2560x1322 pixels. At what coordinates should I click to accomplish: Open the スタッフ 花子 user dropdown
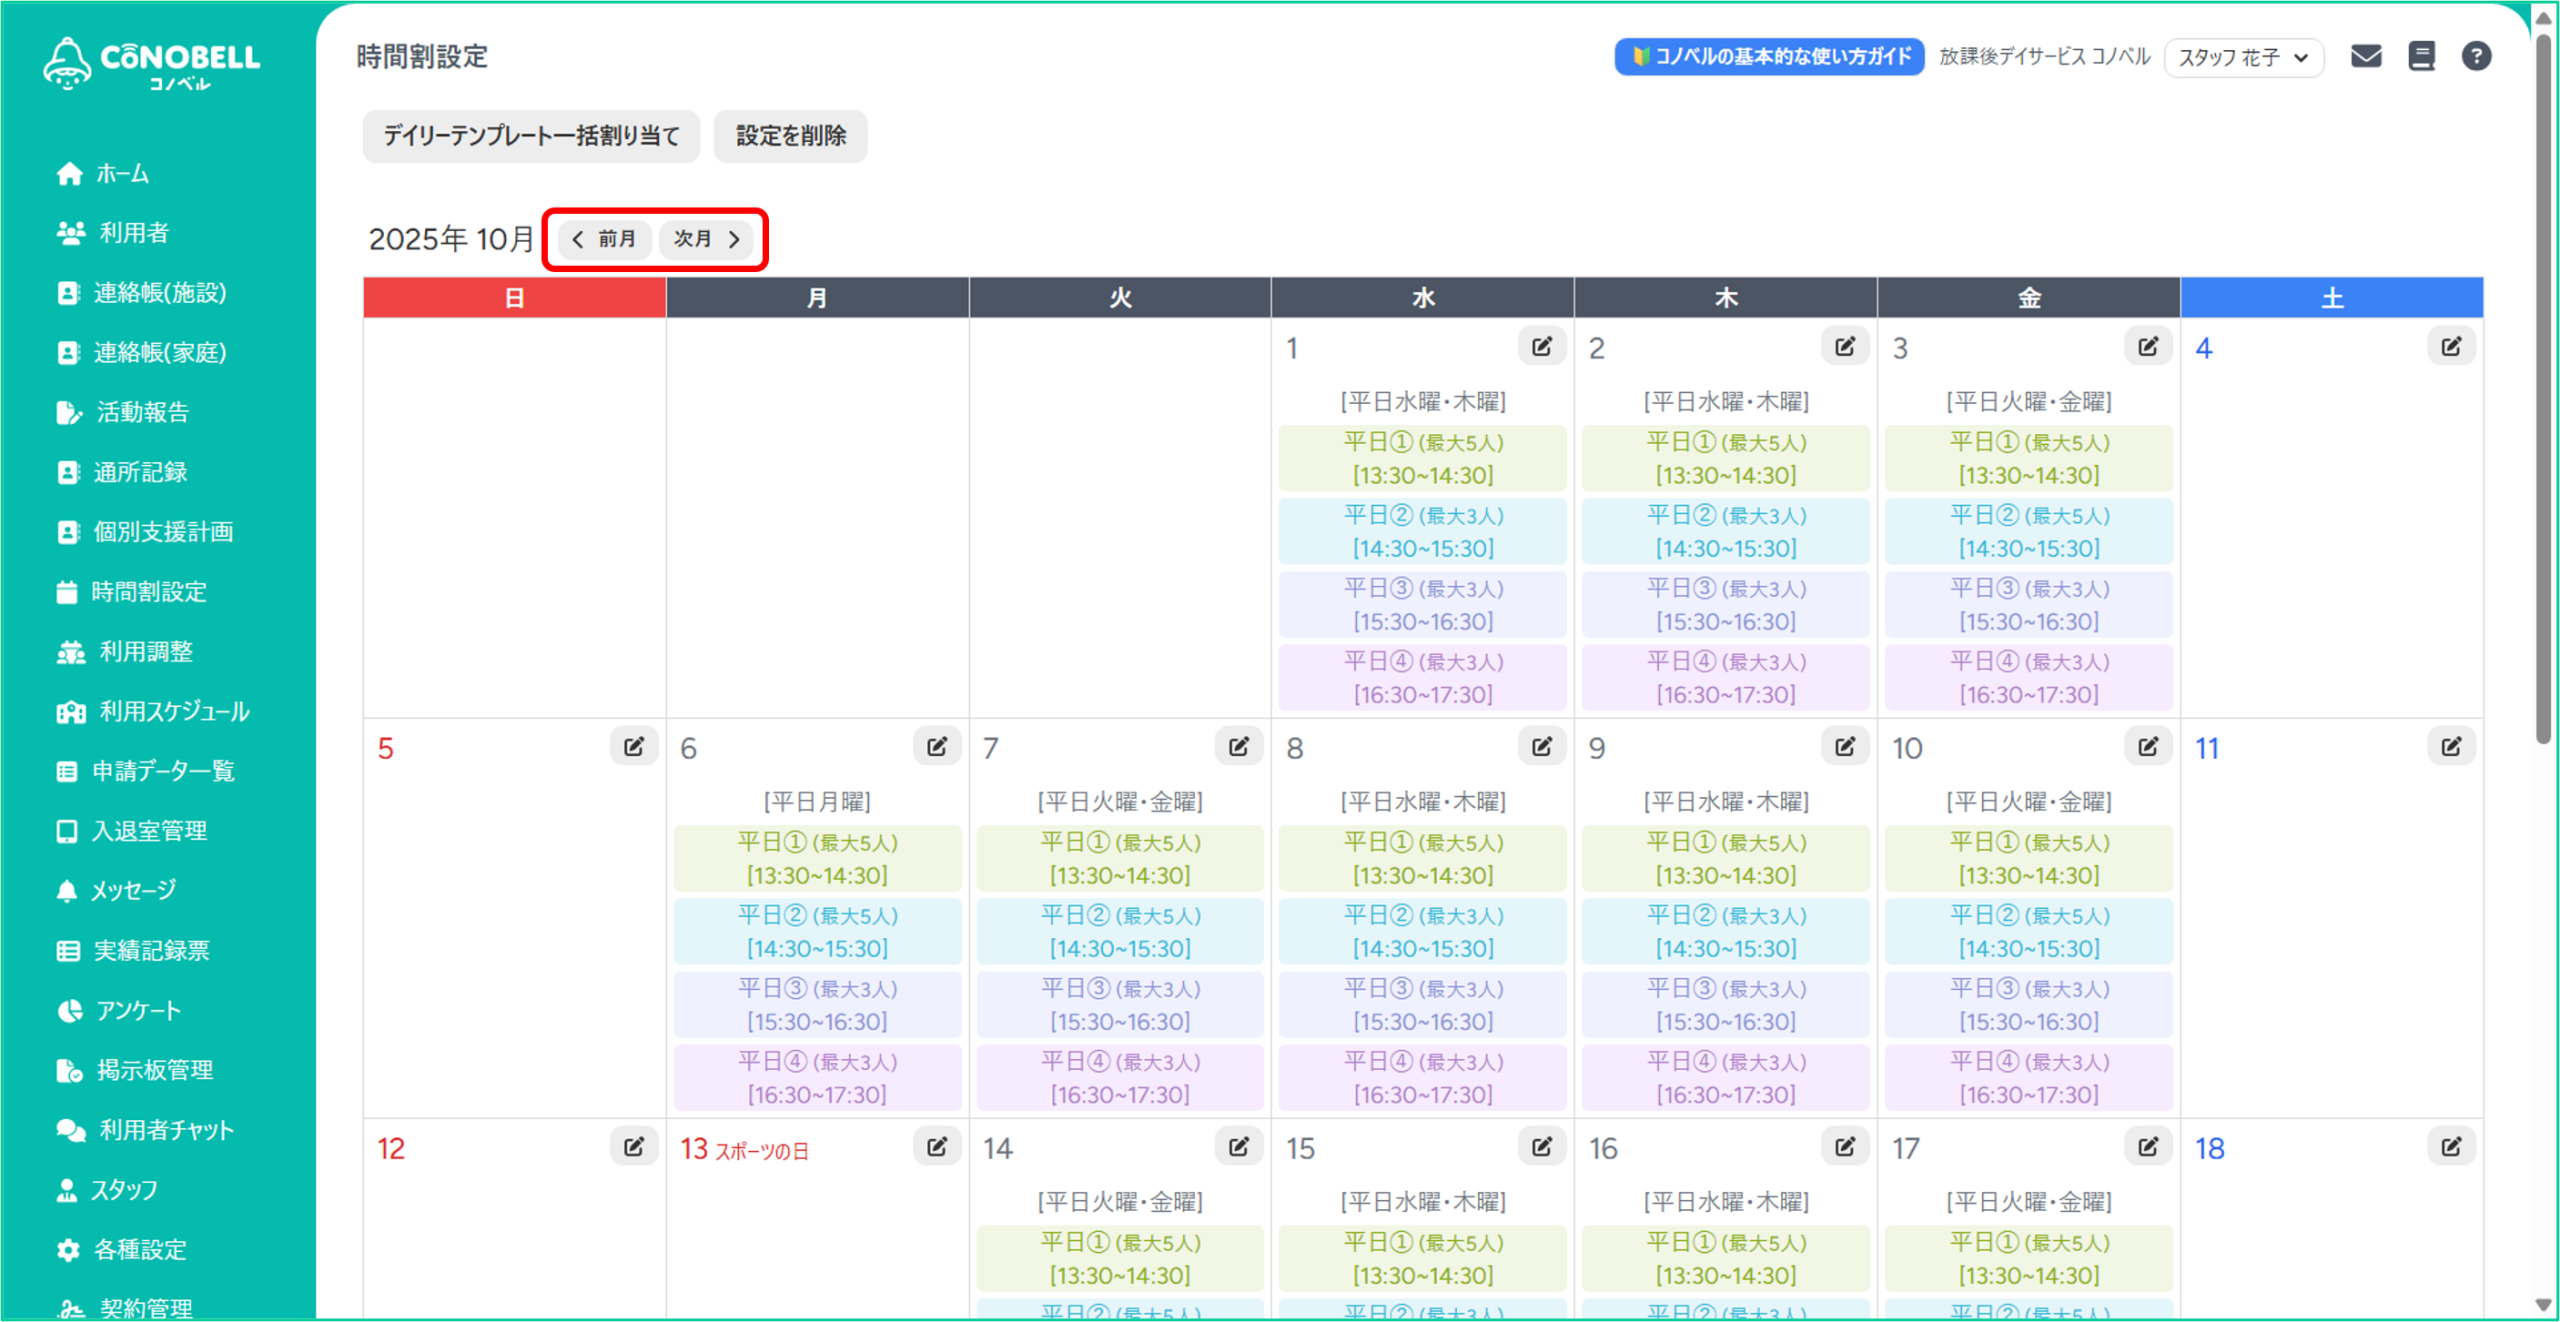pos(2242,57)
